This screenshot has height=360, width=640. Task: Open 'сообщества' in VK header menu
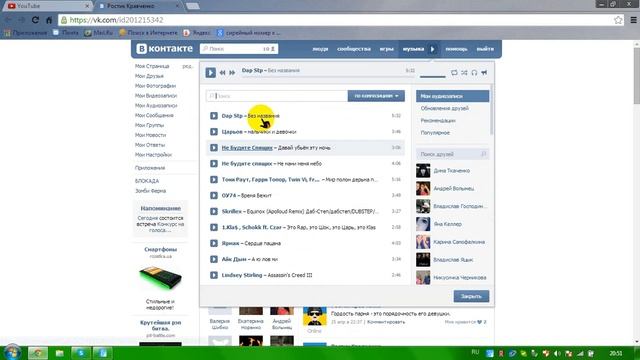(x=354, y=49)
